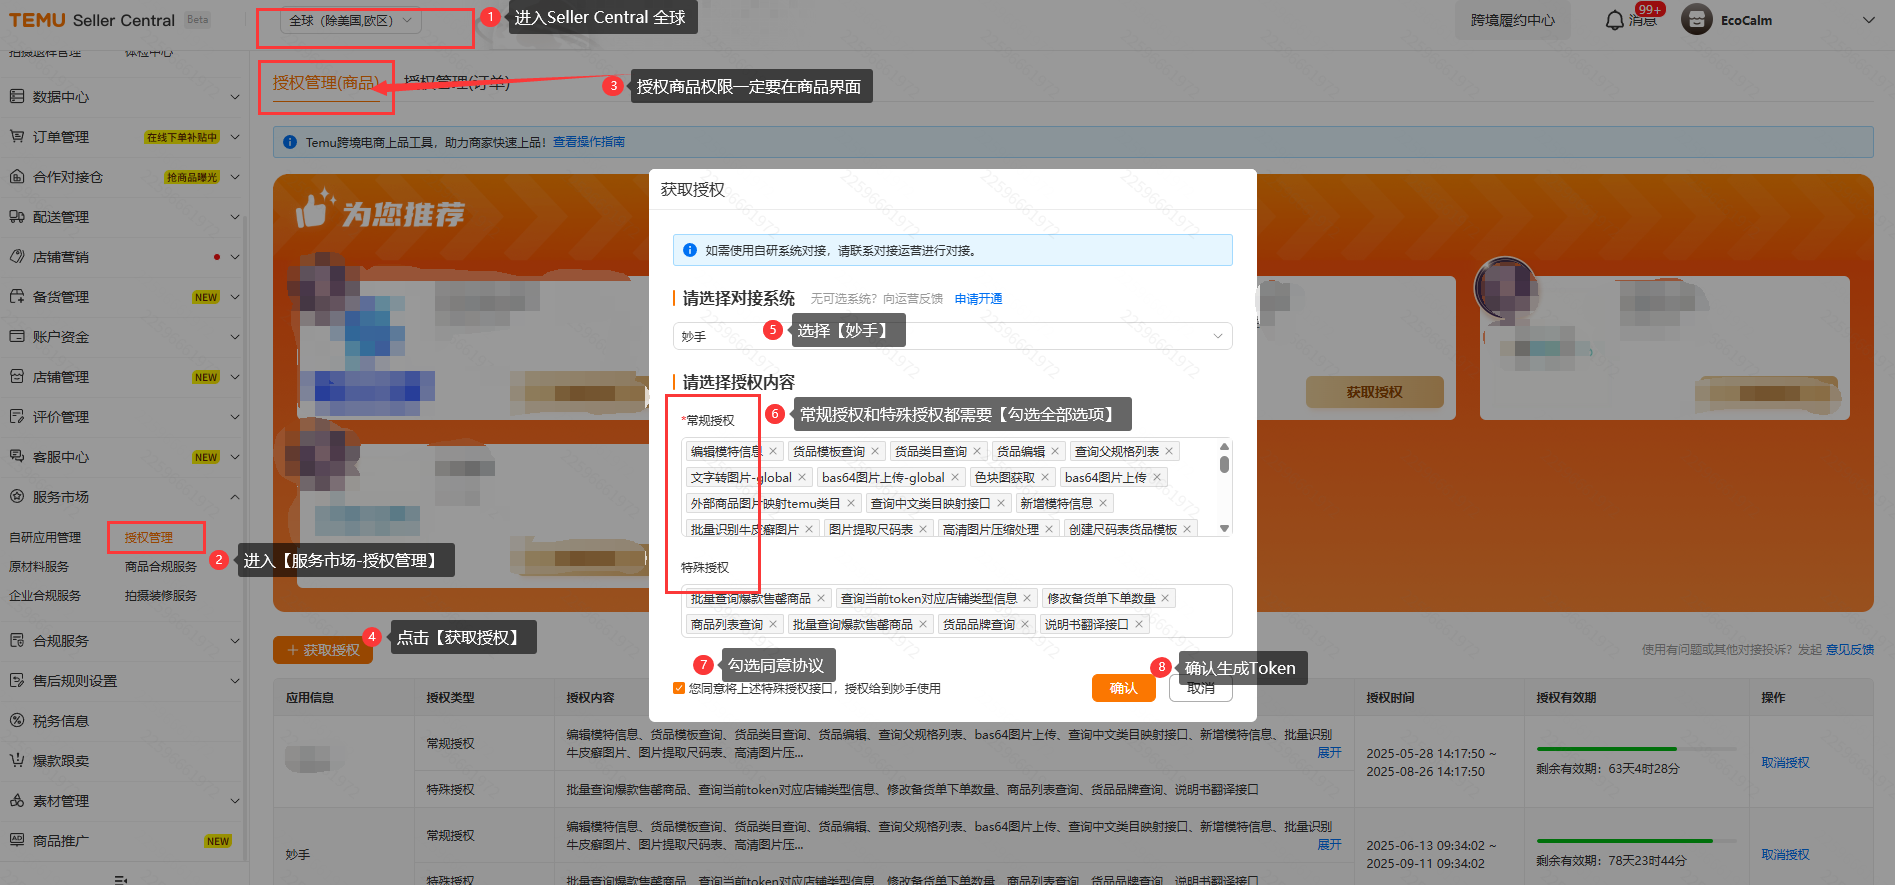Select the 合作对接仓 warehouse icon
This screenshot has height=885, width=1895.
coord(17,177)
